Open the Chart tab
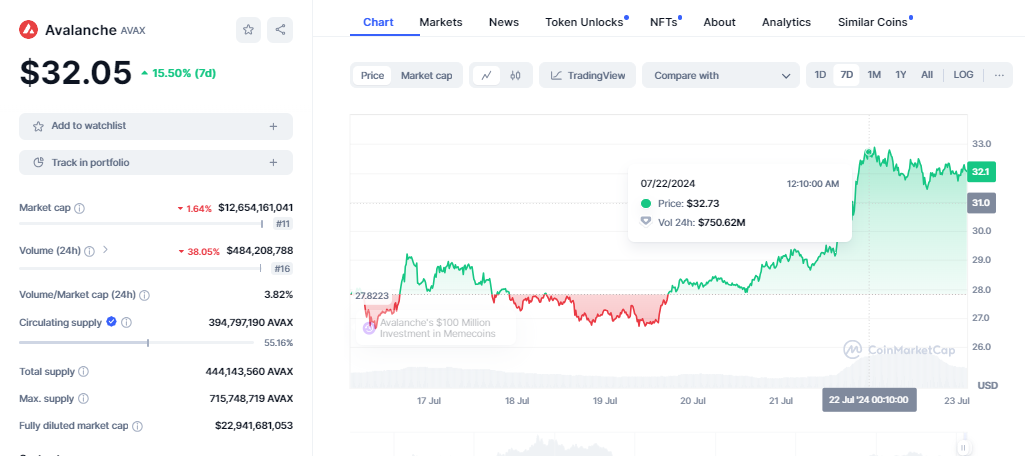 [x=378, y=22]
